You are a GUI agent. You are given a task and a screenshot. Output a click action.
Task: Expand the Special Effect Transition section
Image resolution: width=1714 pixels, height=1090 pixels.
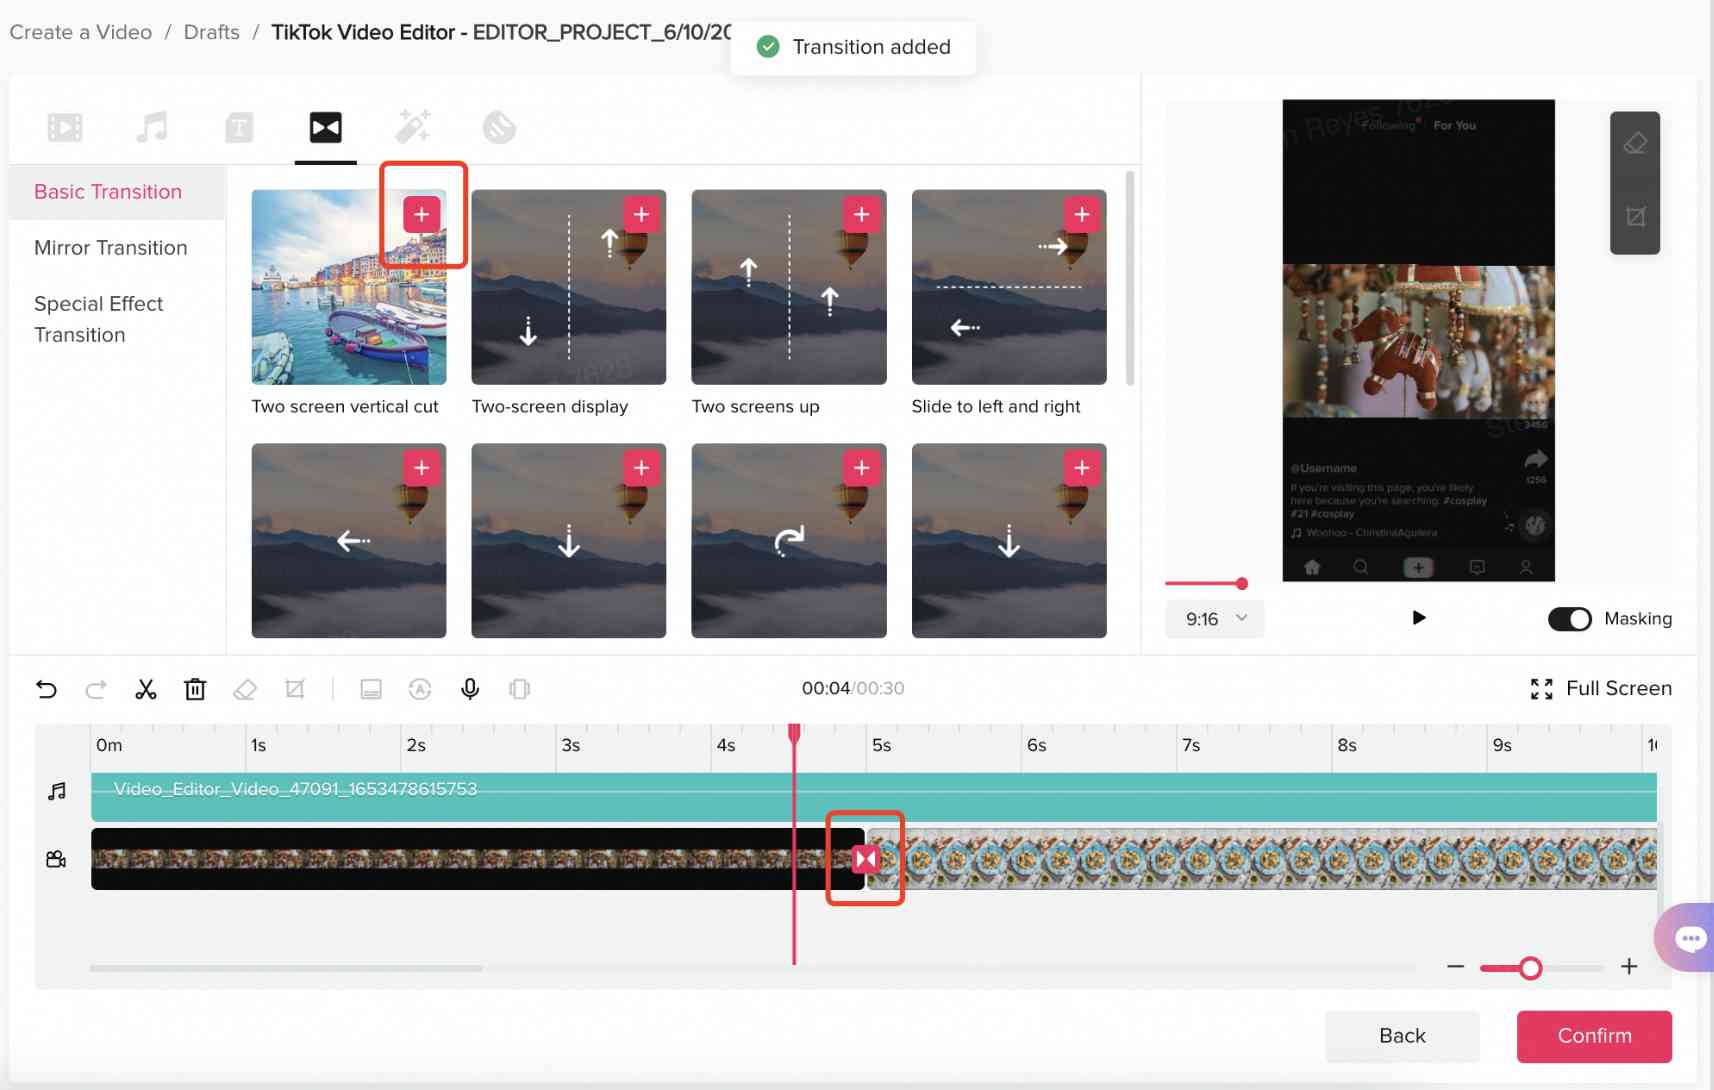click(x=99, y=319)
